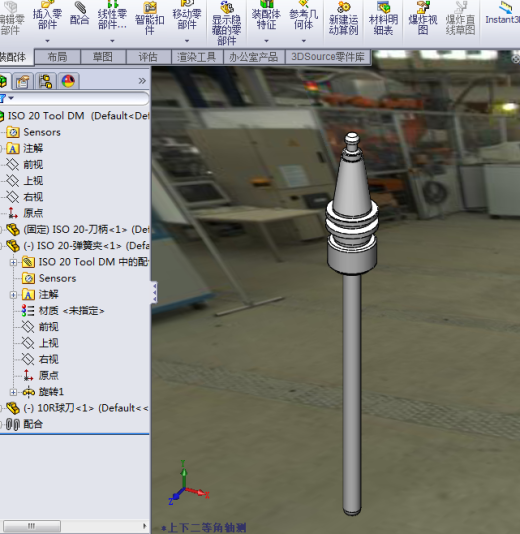Image resolution: width=520 pixels, height=534 pixels.
Task: Click the '上下二等角轴测' view label
Action: 204,528
